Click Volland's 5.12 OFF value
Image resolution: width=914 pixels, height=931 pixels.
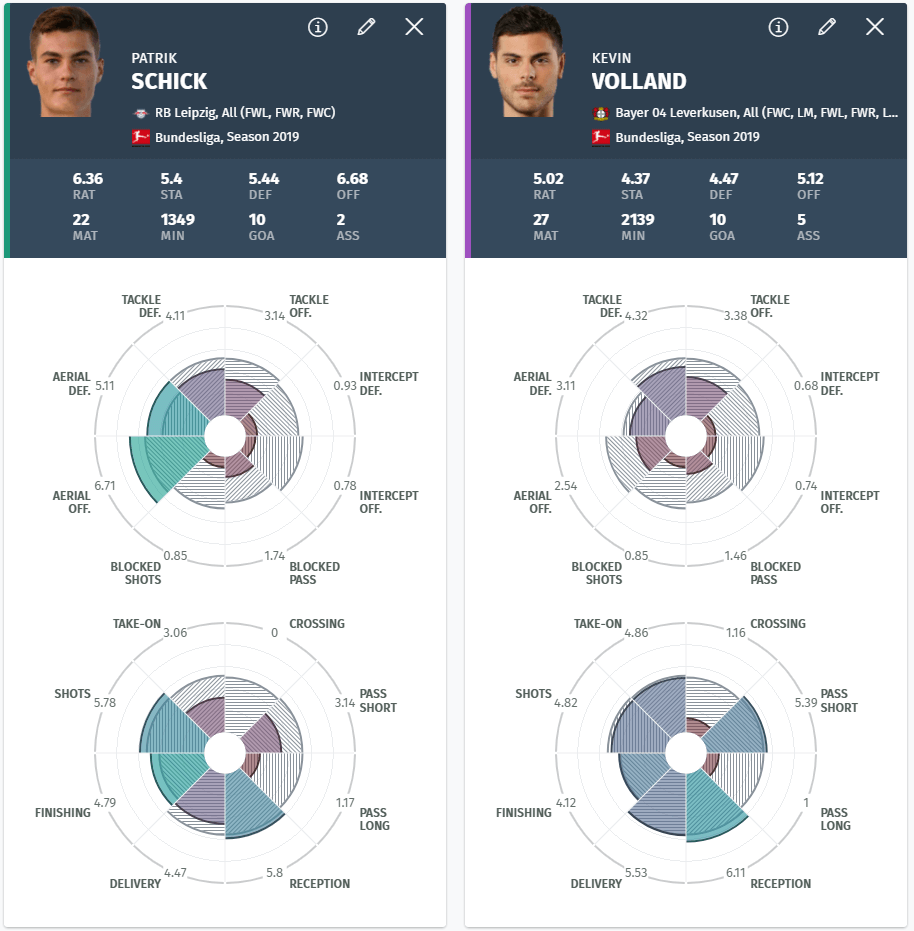tap(810, 179)
